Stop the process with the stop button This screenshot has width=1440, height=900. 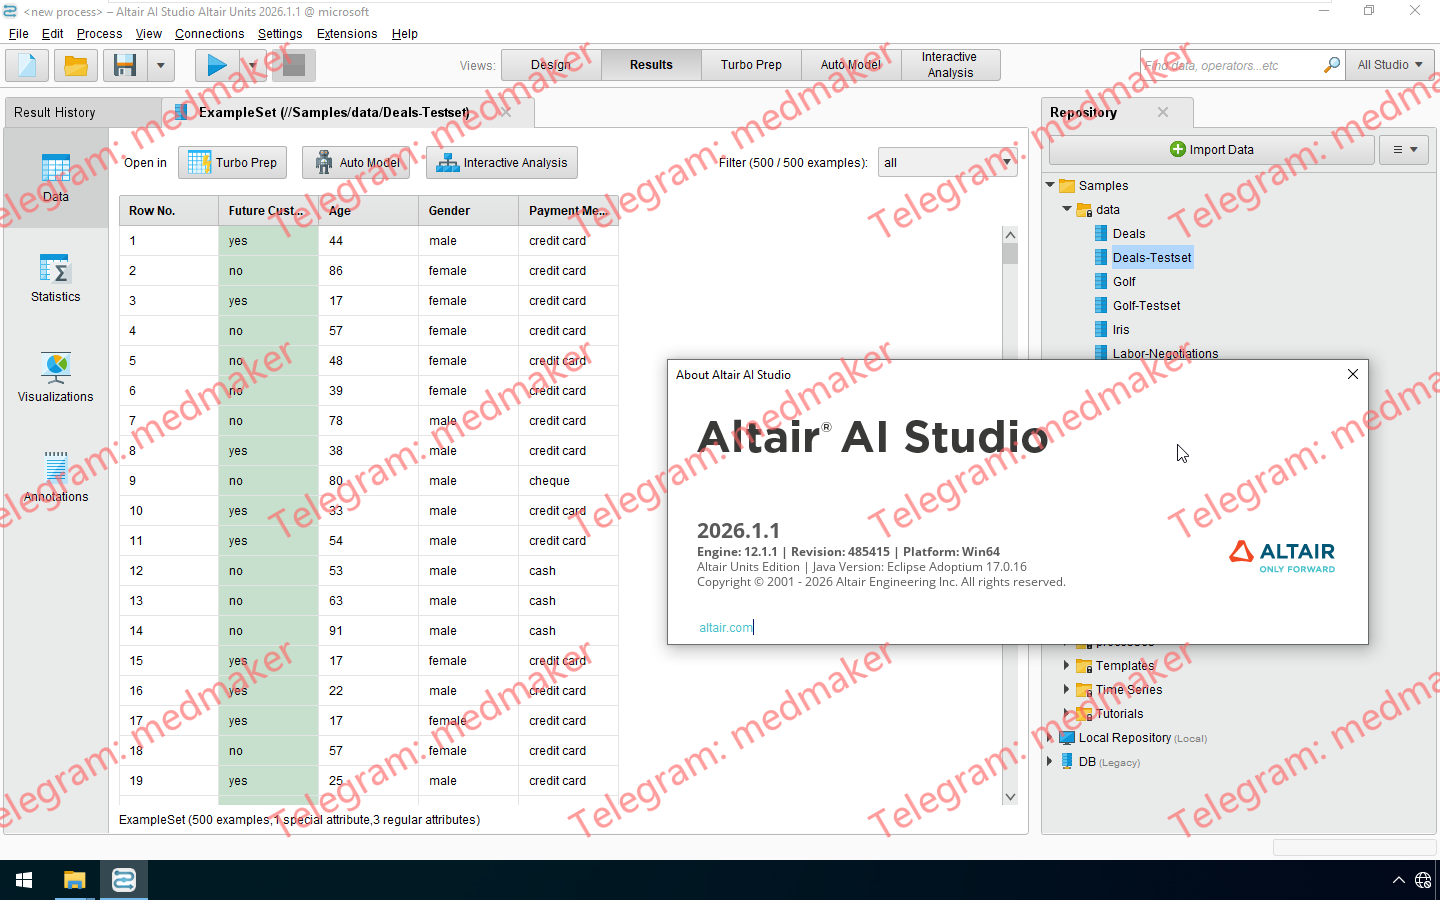294,66
